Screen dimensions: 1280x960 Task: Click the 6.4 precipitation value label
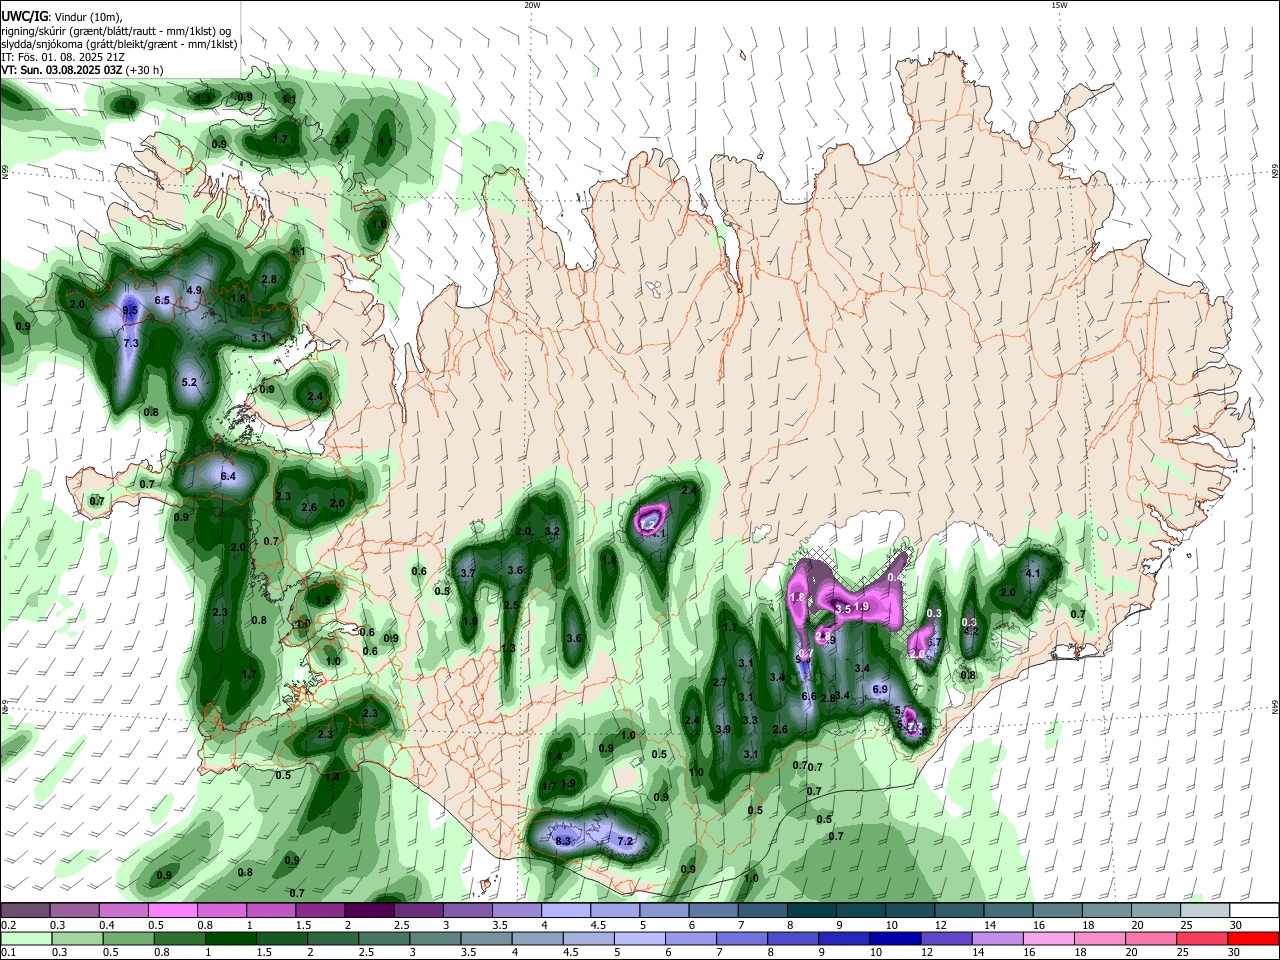coord(228,476)
